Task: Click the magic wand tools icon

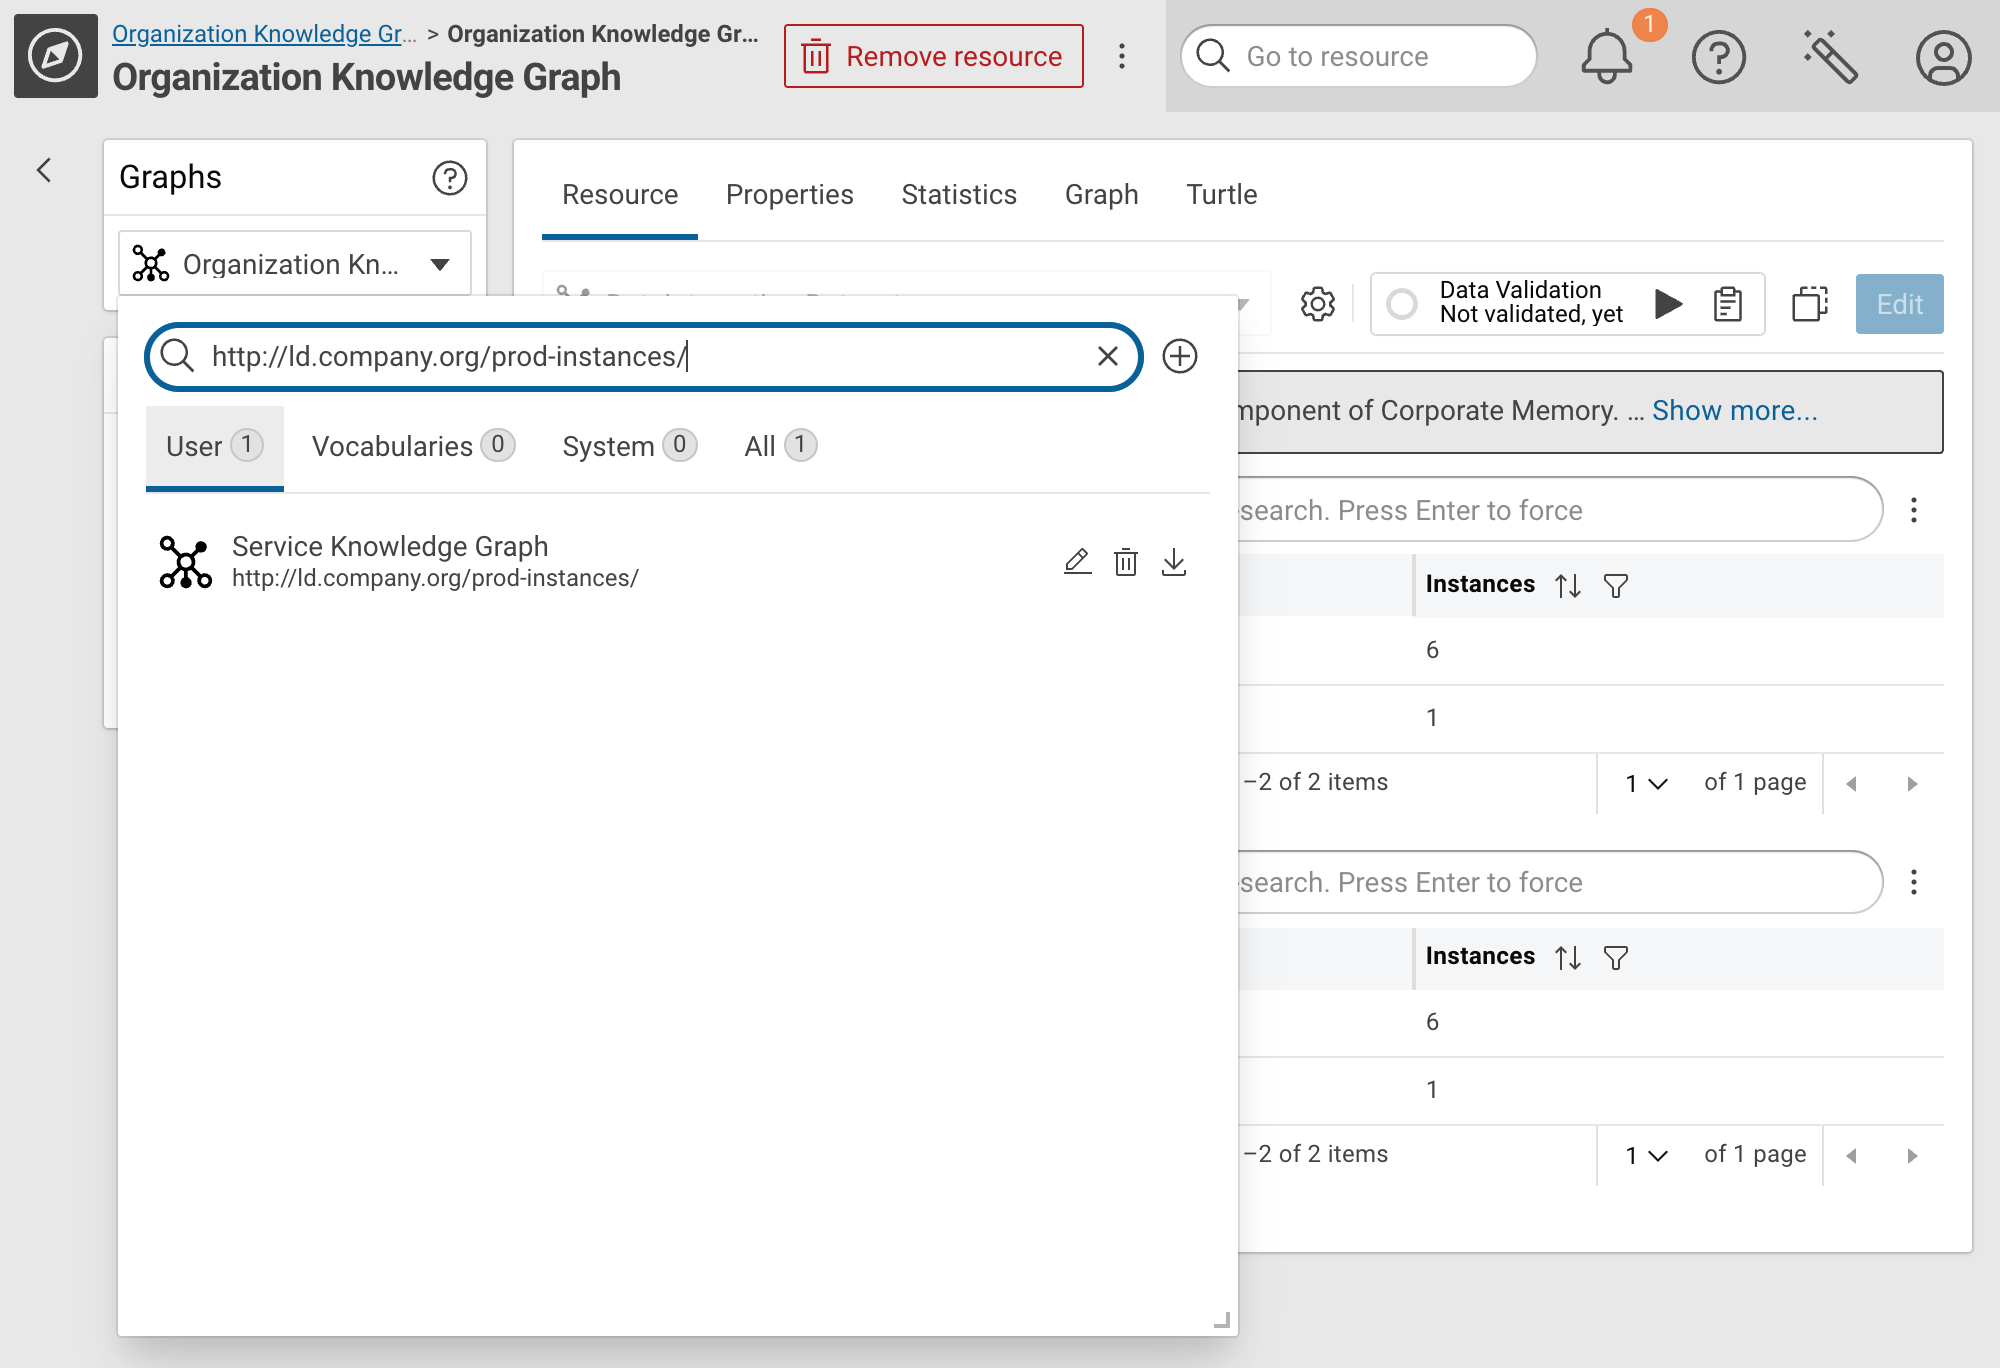Action: (x=1830, y=57)
